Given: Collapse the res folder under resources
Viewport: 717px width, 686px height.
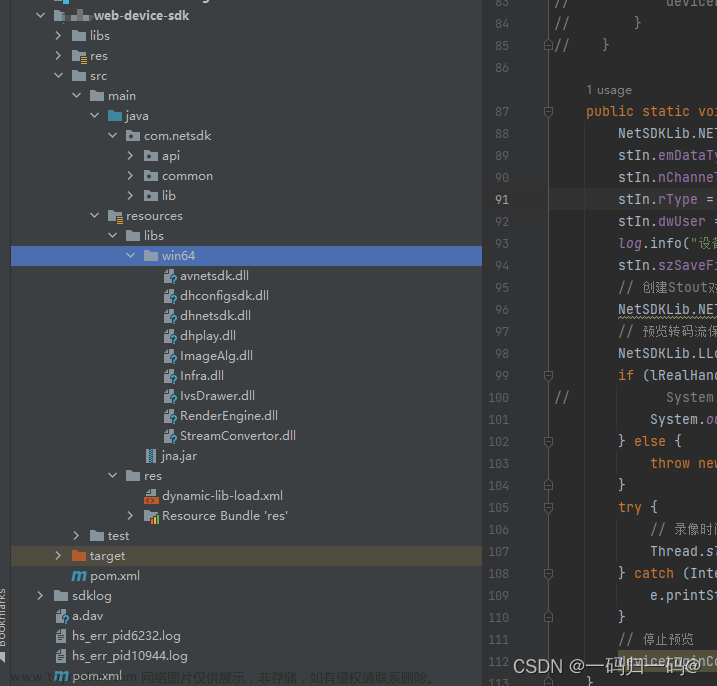Looking at the screenshot, I should (x=112, y=476).
